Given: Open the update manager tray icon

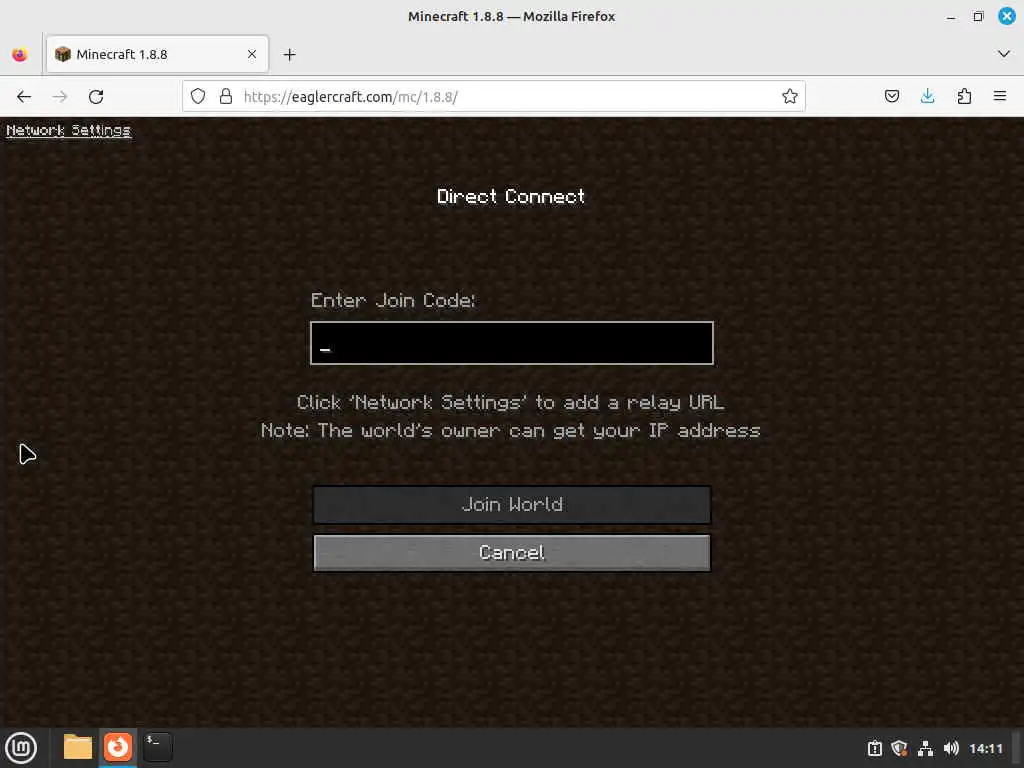Looking at the screenshot, I should click(x=874, y=748).
